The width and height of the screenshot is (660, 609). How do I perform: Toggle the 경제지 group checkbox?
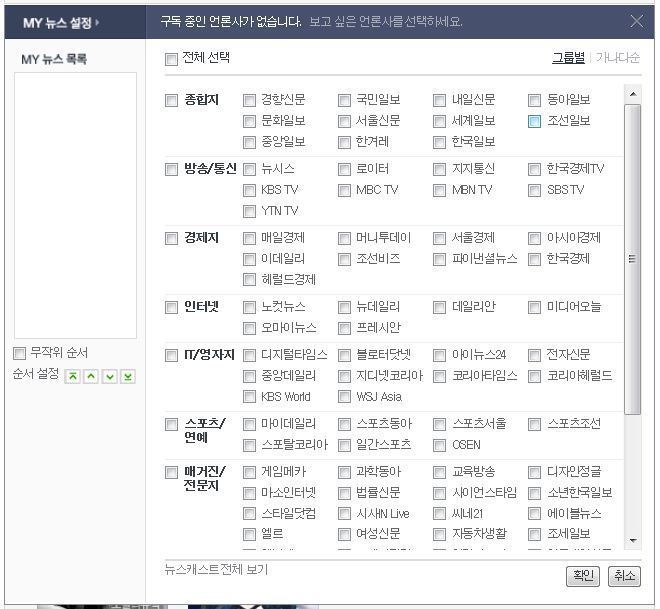point(171,239)
